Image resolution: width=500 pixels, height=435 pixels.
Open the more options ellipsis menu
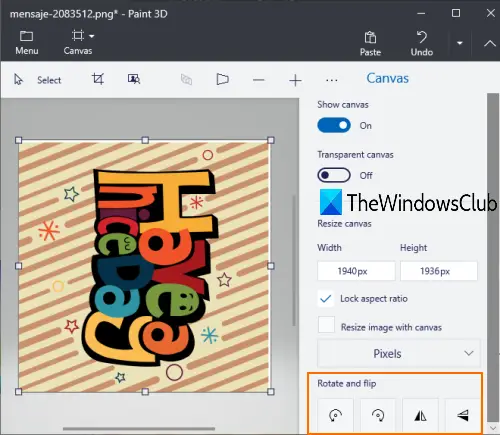click(332, 80)
